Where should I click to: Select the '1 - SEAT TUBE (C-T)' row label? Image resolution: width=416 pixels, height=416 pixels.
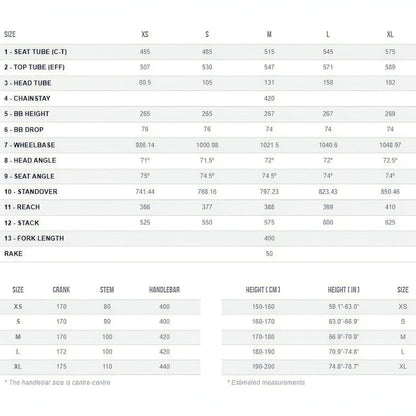(x=35, y=52)
